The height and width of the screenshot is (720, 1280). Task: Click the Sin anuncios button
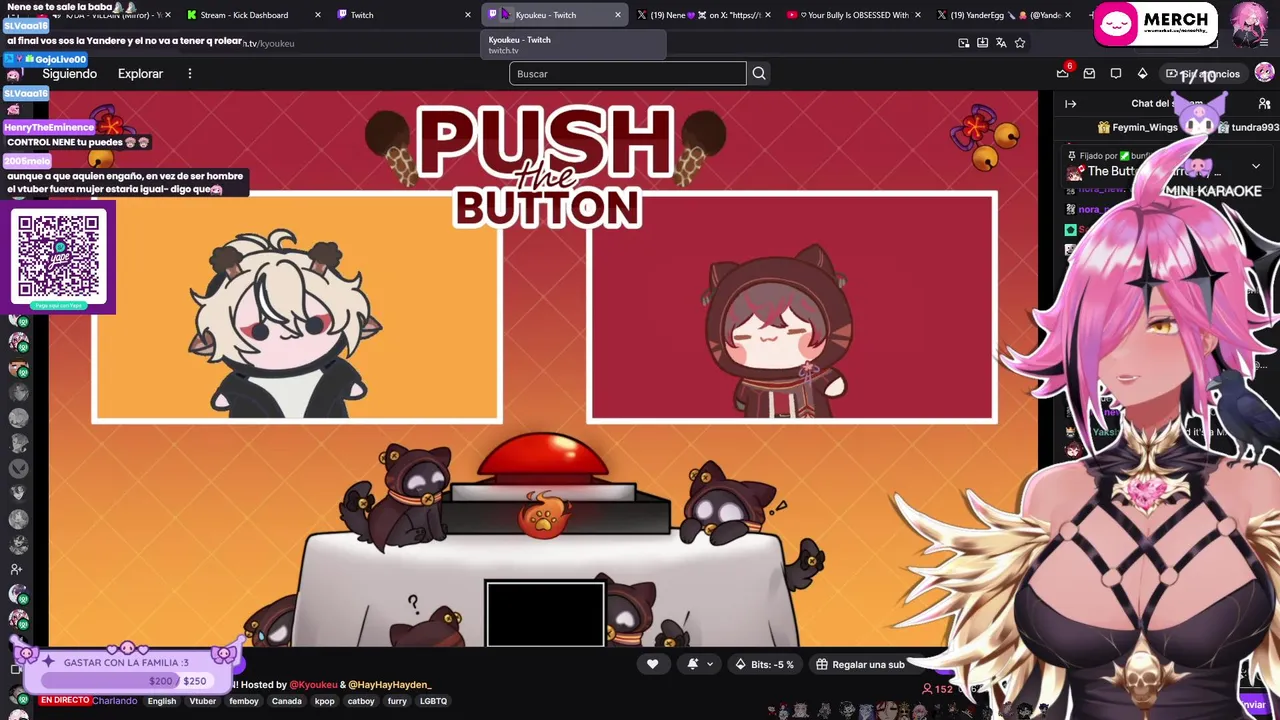coord(1203,73)
